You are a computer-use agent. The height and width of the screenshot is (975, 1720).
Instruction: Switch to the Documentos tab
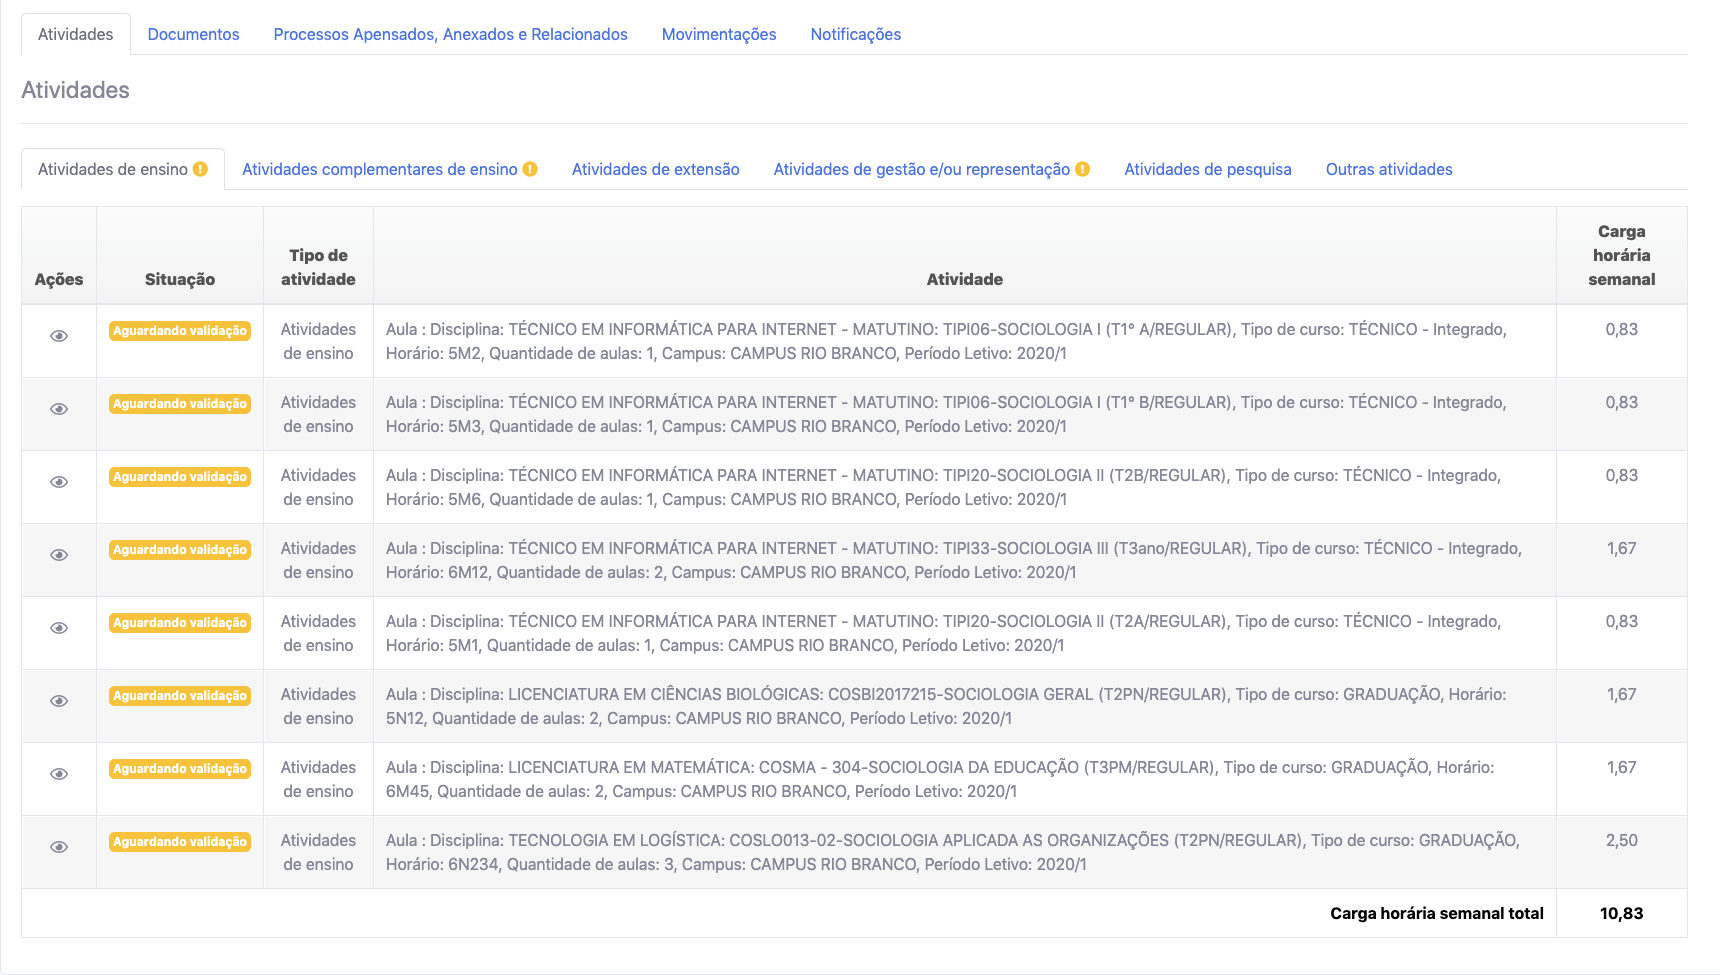(193, 34)
